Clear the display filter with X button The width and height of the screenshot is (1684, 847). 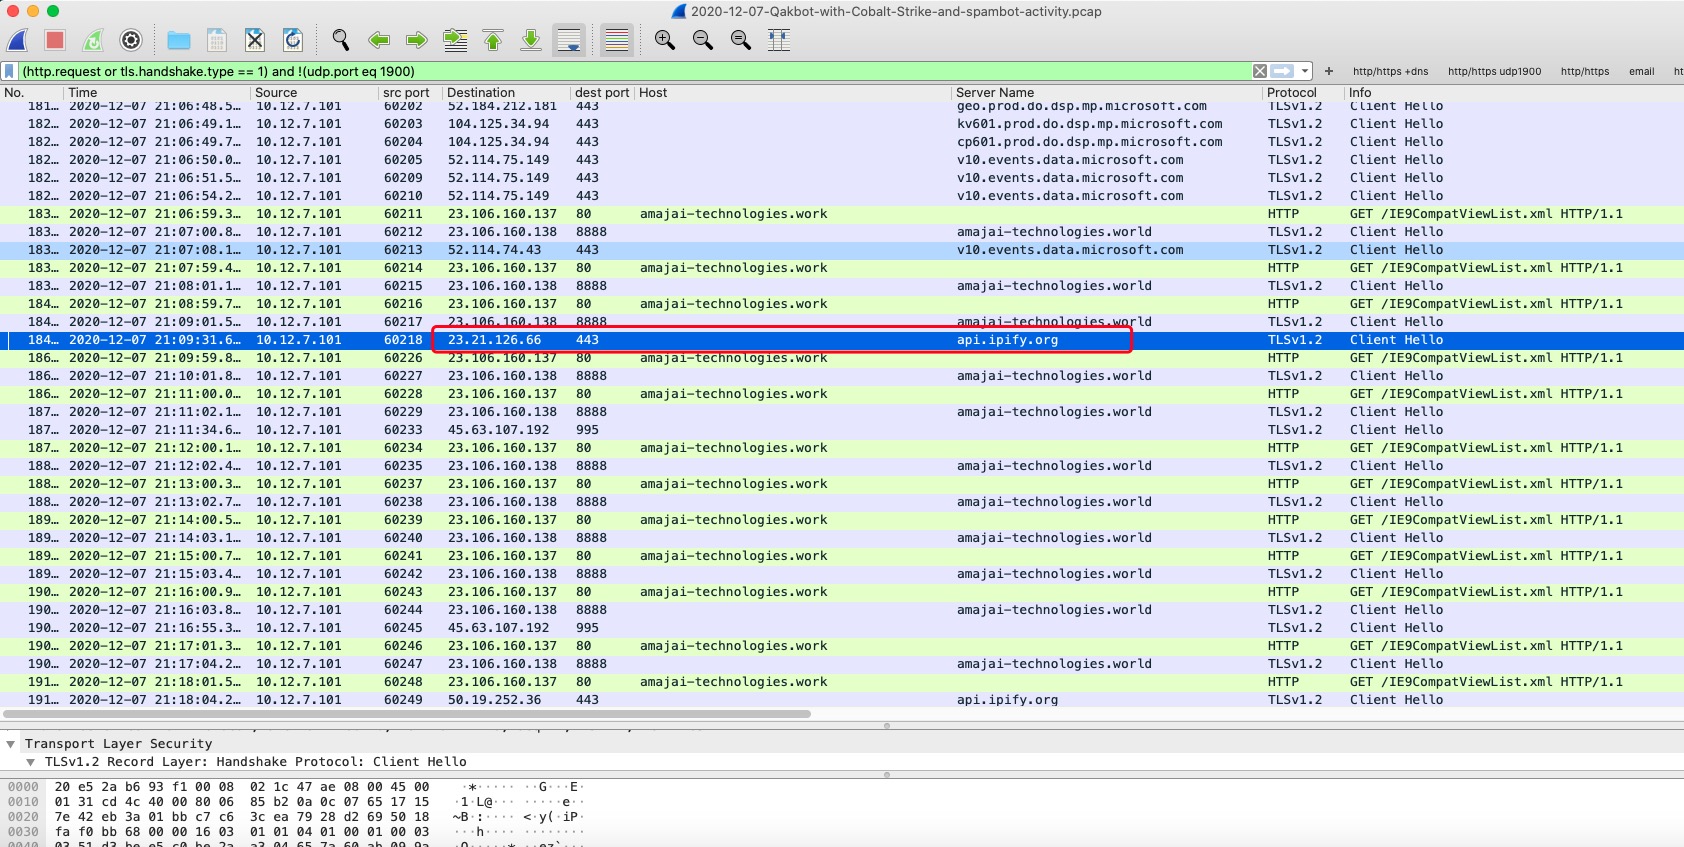click(1260, 71)
